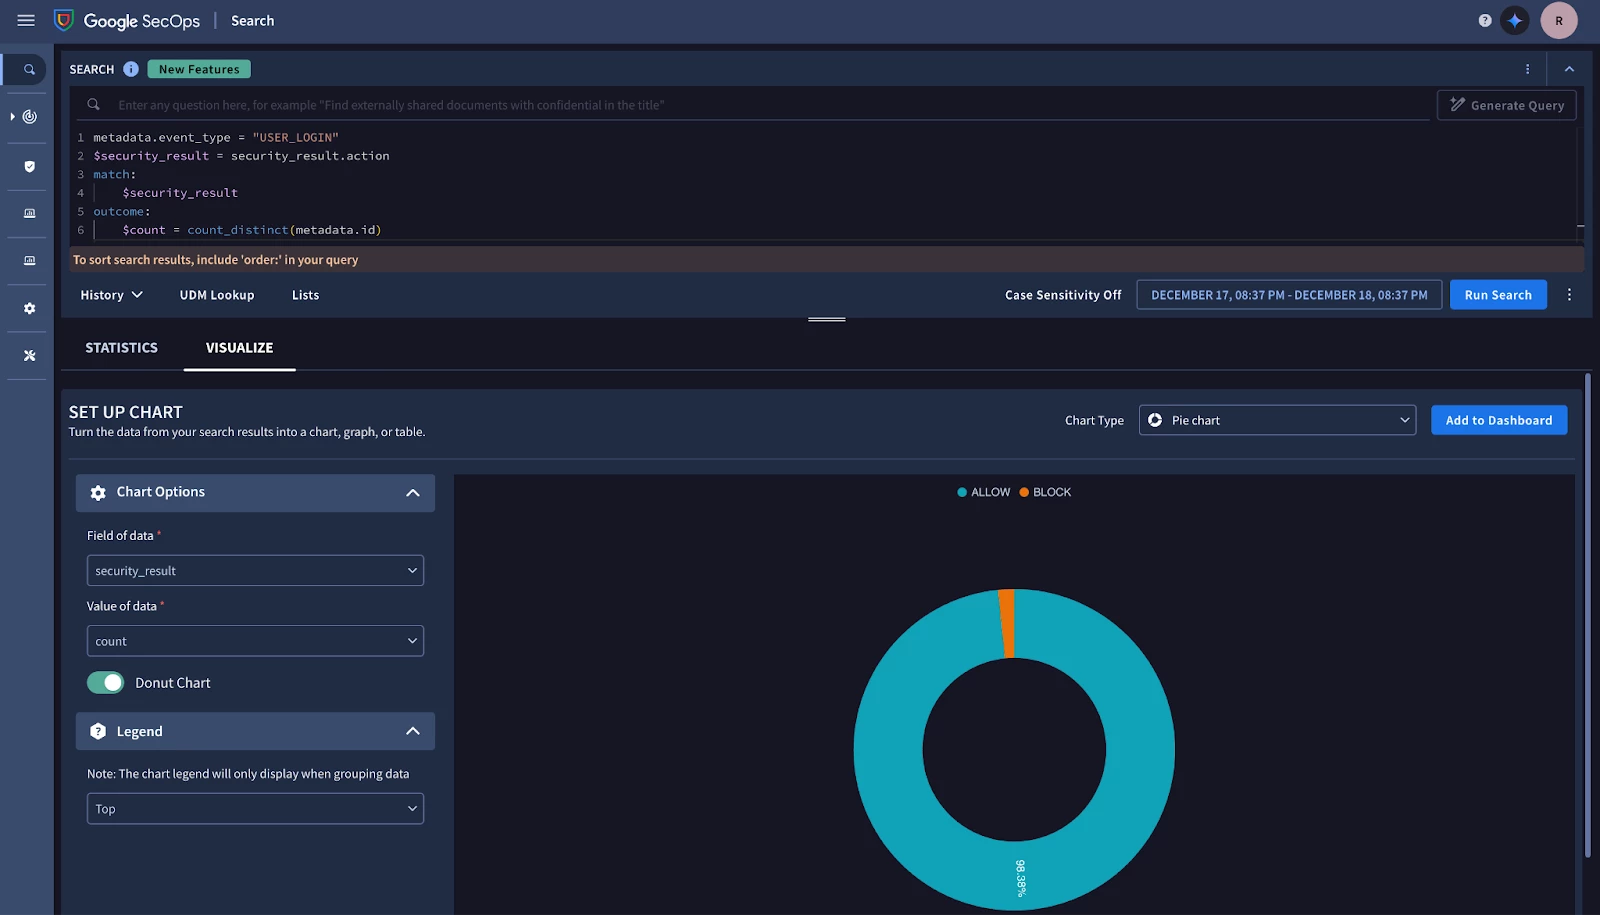The image size is (1600, 915).
Task: Open the Gemini sparkle assistant icon
Action: [x=1515, y=20]
